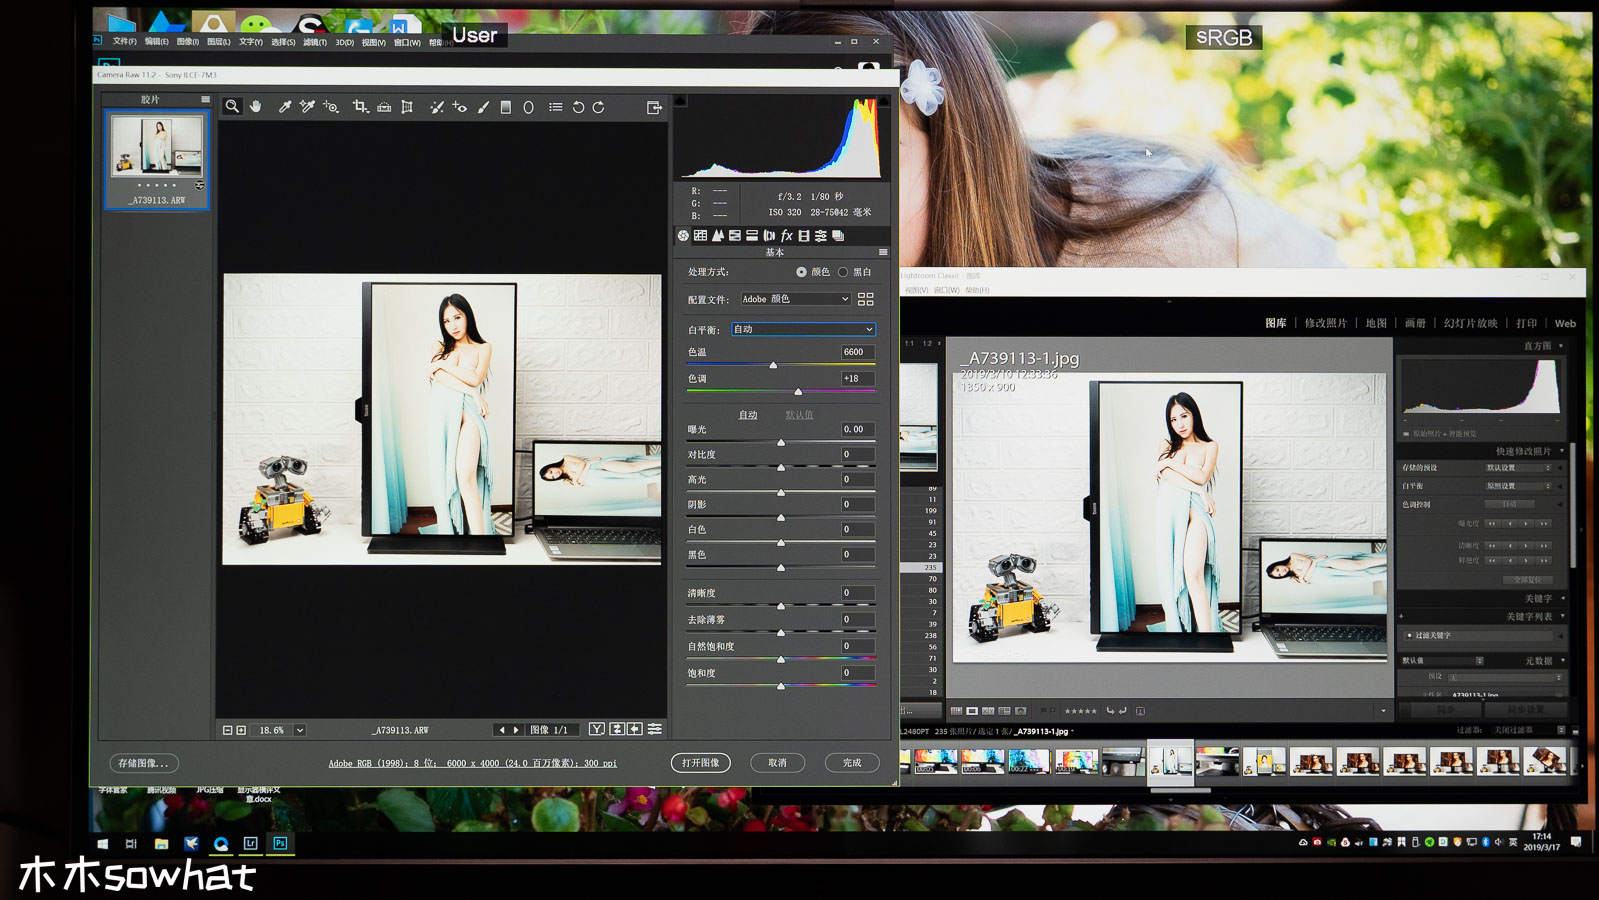Select the 颜色 color treatment radio
Viewport: 1599px width, 900px height.
pyautogui.click(x=802, y=272)
